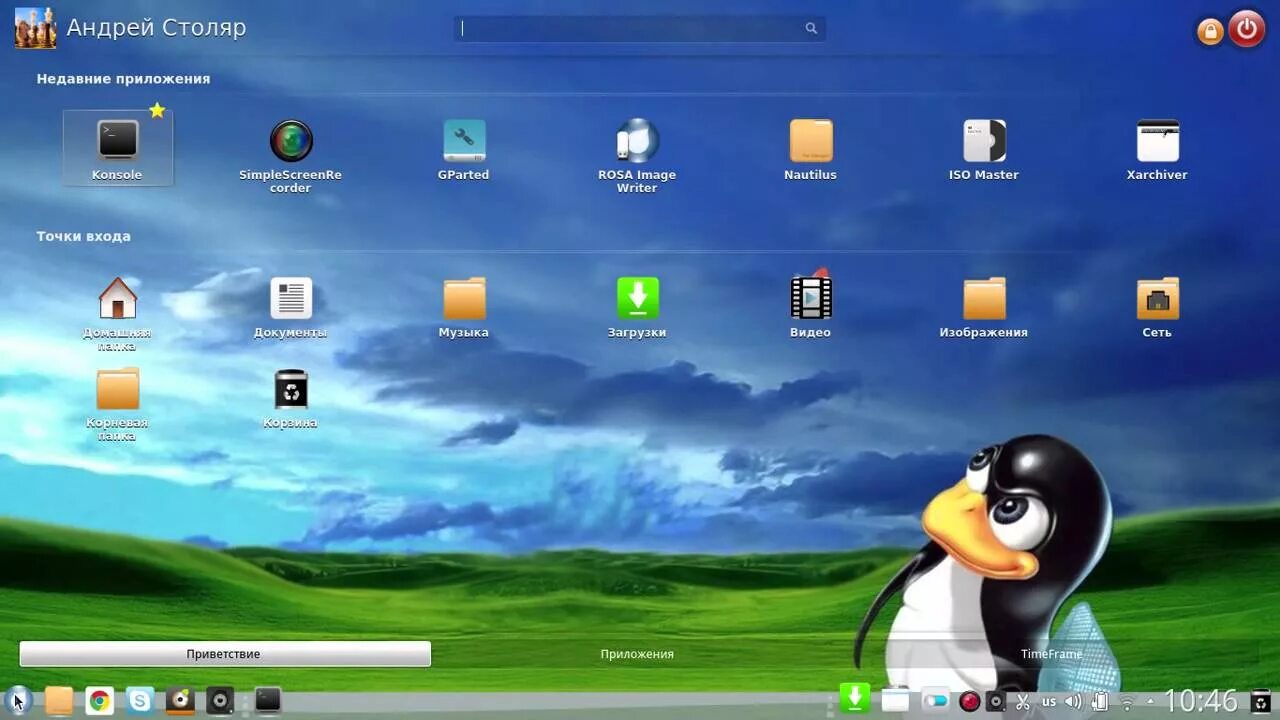Viewport: 1280px width, 720px height.
Task: Click the user avatar picture
Action: tap(36, 28)
